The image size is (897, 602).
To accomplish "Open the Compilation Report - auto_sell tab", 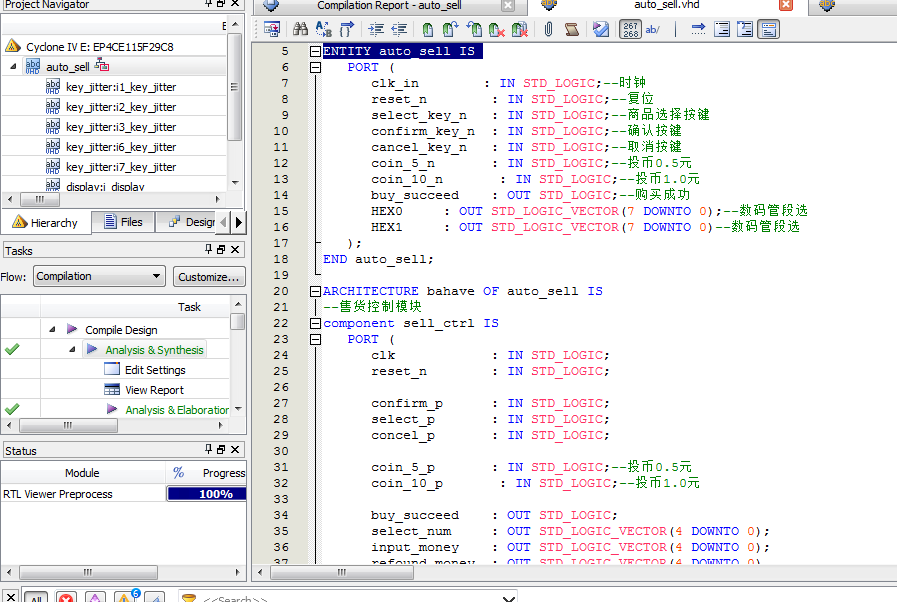I will (389, 6).
